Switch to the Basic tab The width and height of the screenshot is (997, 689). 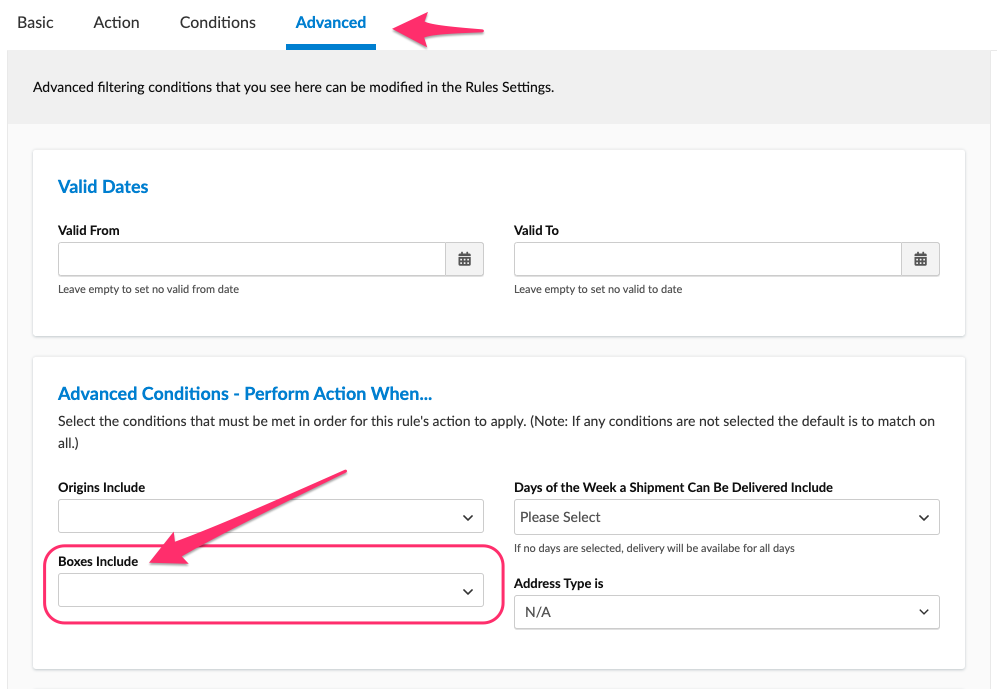[x=36, y=22]
